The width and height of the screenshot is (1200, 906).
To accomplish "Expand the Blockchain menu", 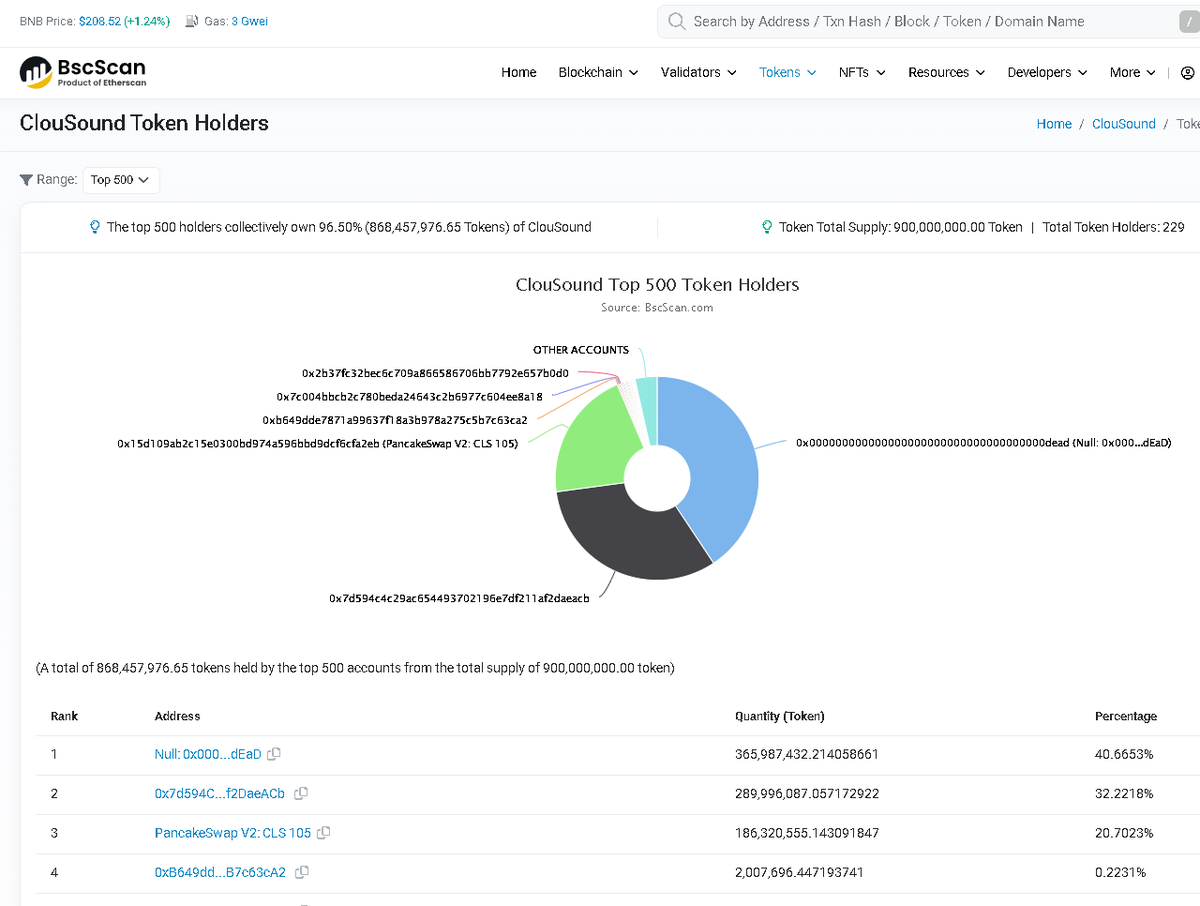I will [x=598, y=73].
